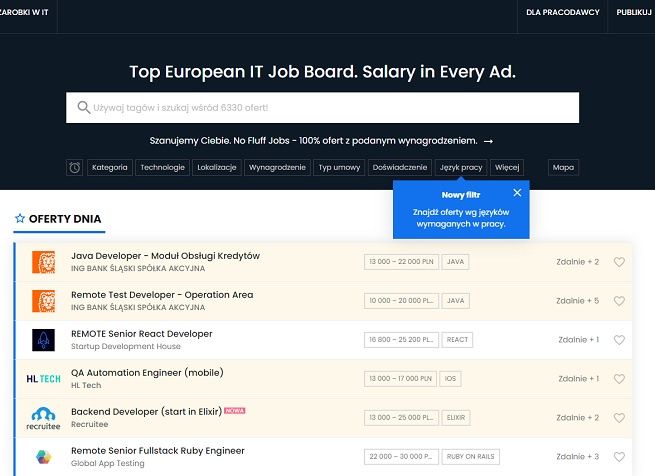The image size is (655, 476).
Task: Open the Język pracy filter dropdown
Action: [461, 168]
